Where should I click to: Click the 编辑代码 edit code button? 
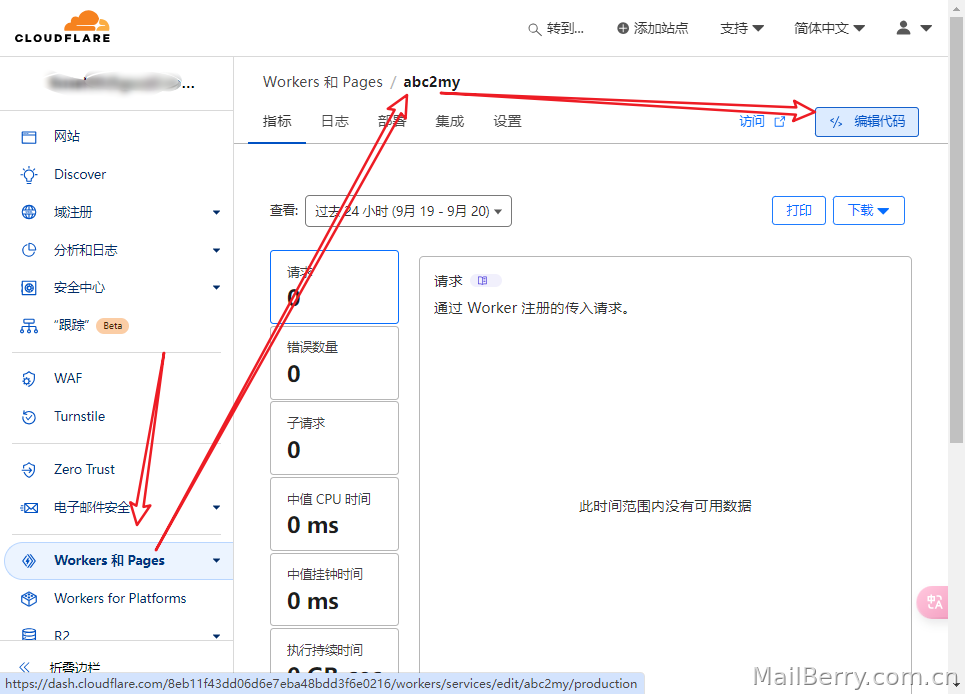[x=867, y=122]
